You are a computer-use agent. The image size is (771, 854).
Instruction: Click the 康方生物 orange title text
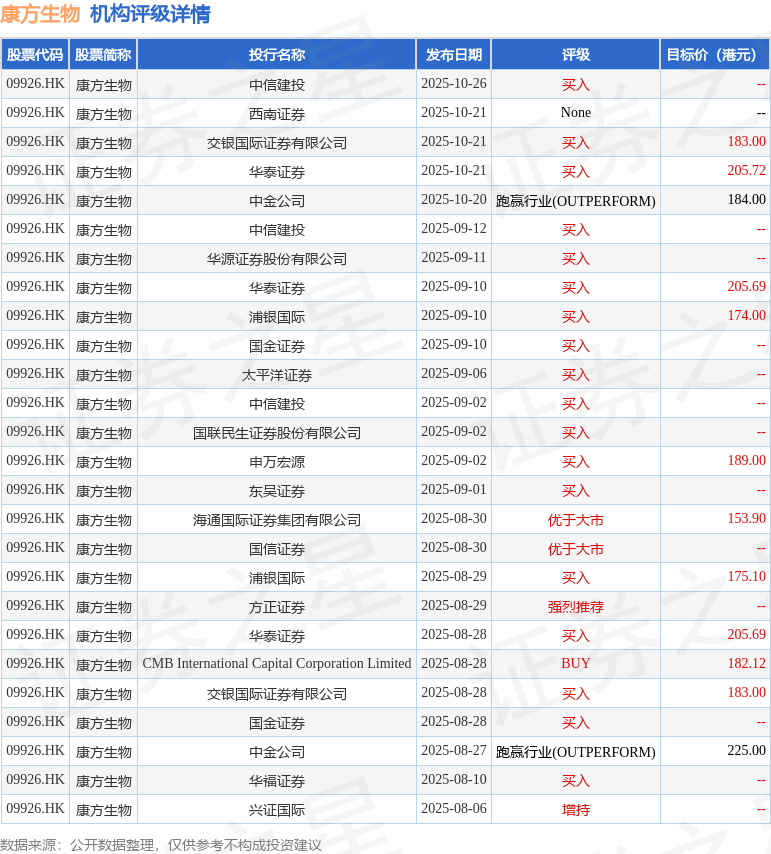(40, 14)
